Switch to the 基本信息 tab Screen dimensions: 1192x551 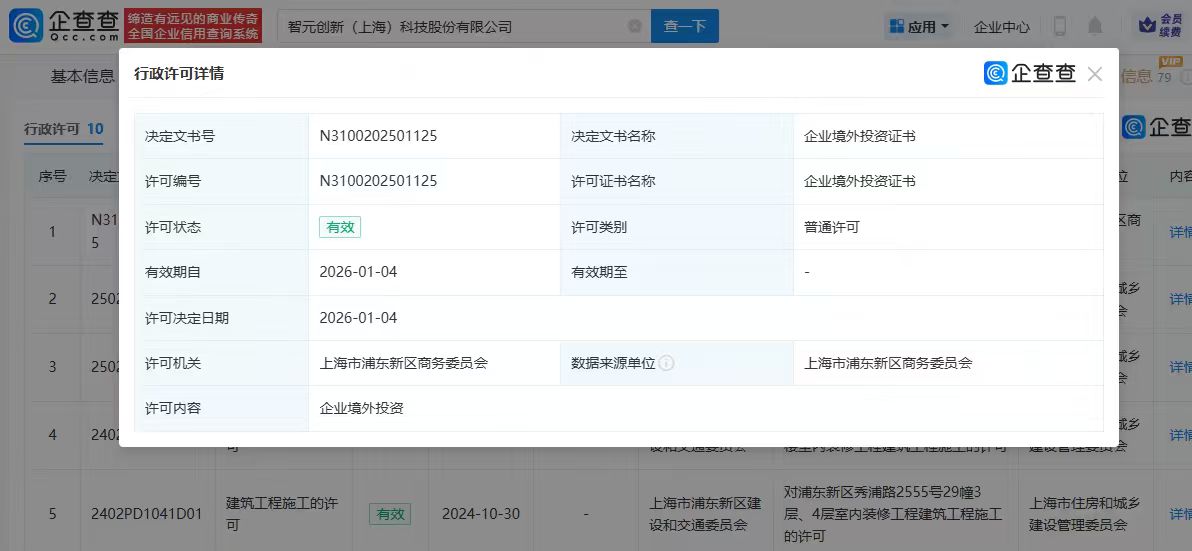(83, 77)
